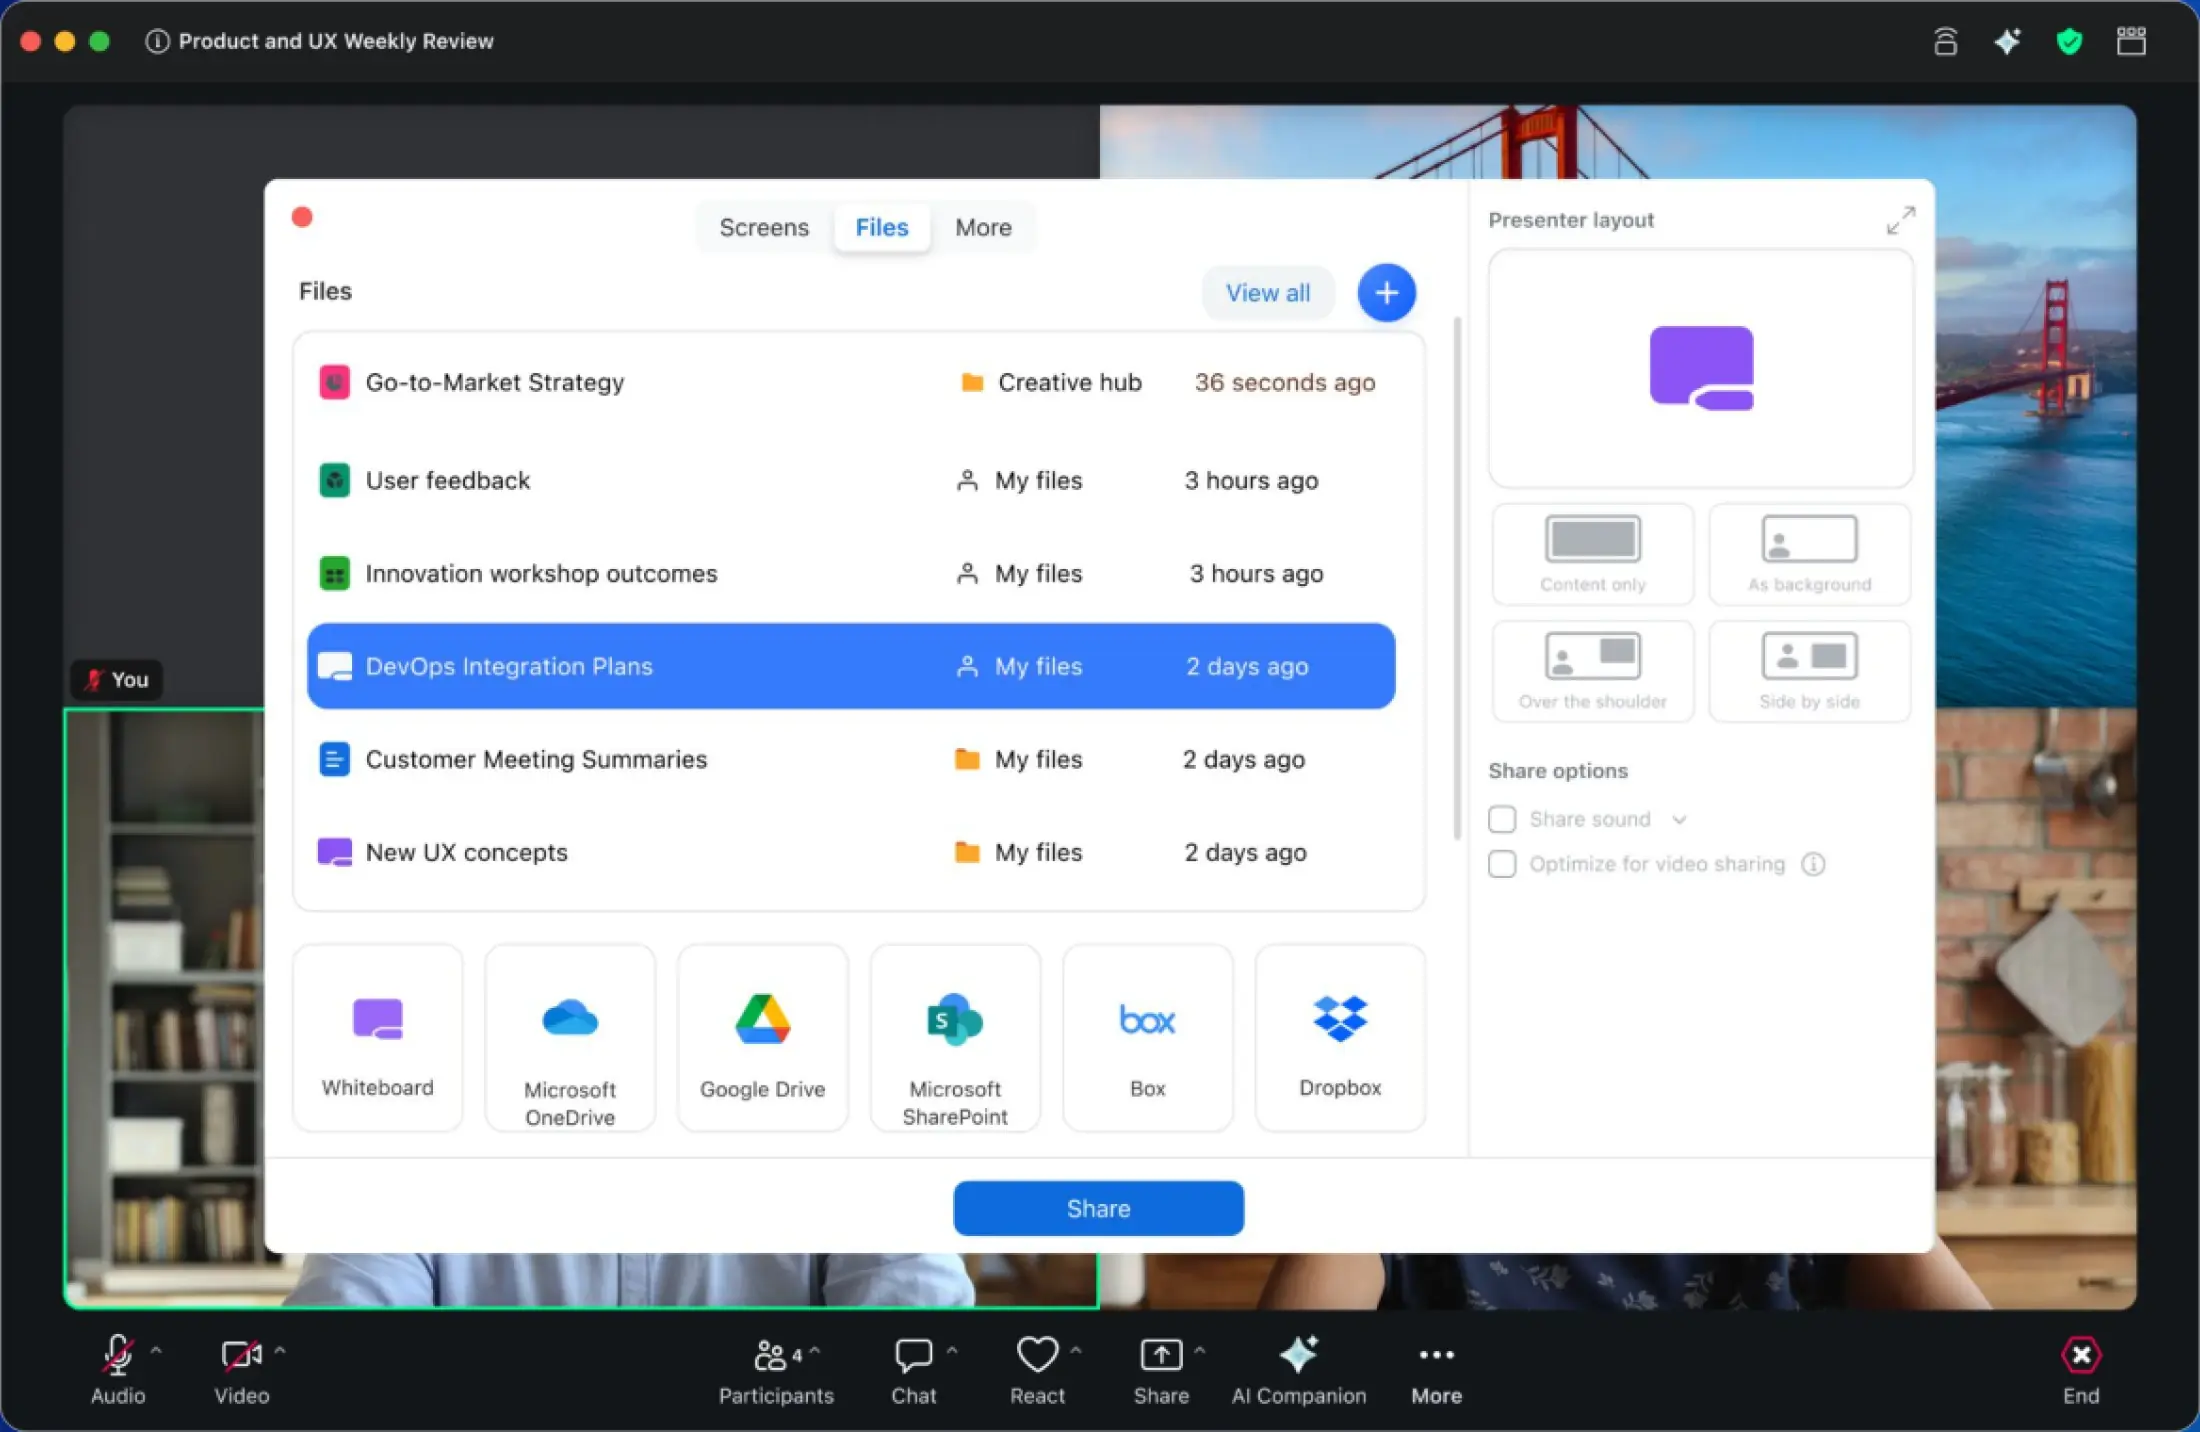The height and width of the screenshot is (1432, 2200).
Task: Switch to the Screens tab
Action: [764, 228]
